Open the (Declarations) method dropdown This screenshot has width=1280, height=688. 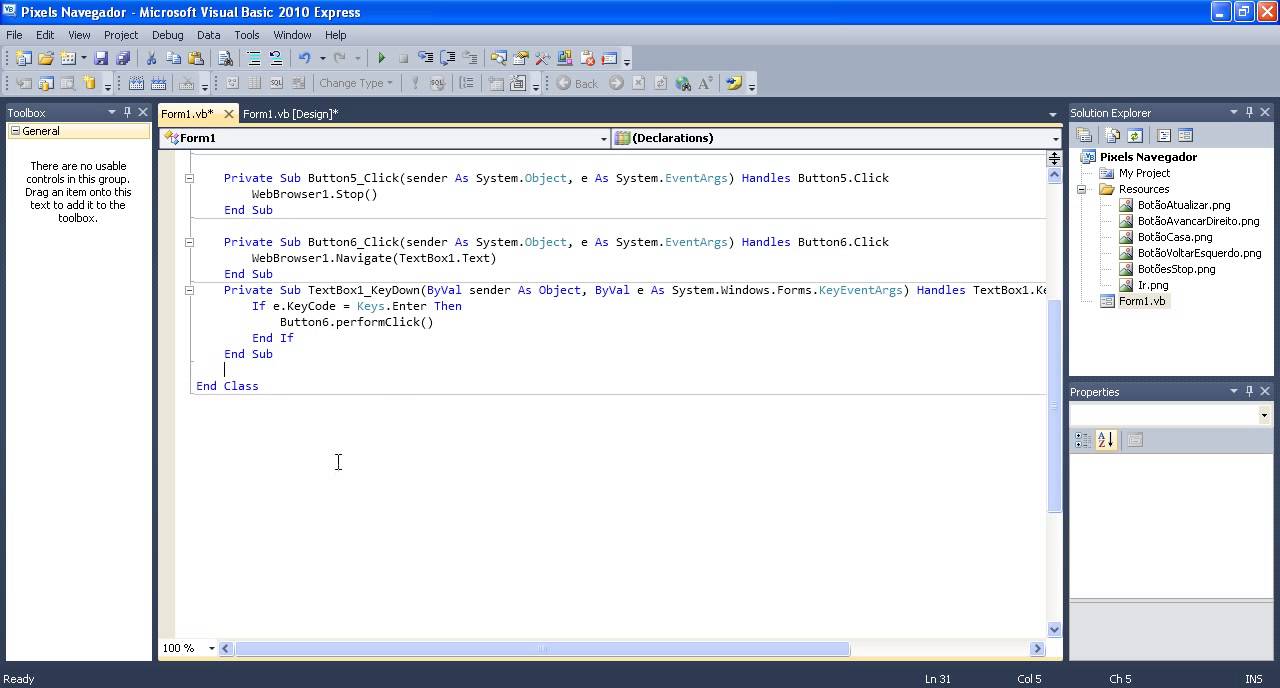(x=1055, y=138)
